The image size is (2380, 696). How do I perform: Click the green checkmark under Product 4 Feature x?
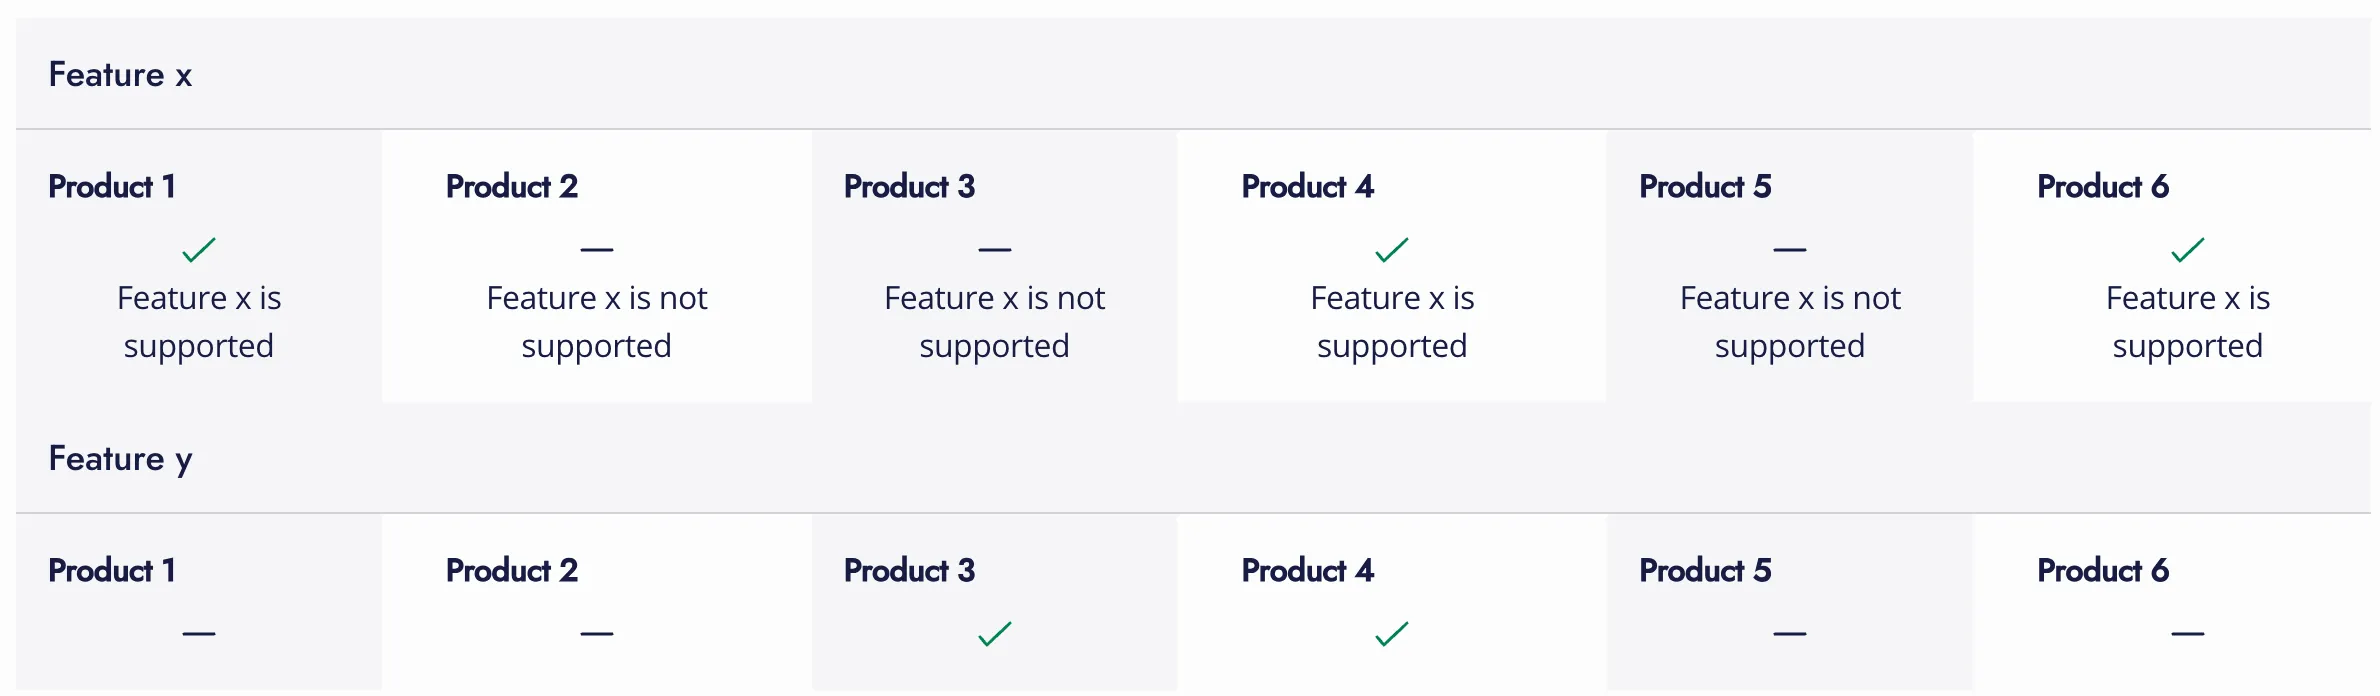pyautogui.click(x=1392, y=249)
